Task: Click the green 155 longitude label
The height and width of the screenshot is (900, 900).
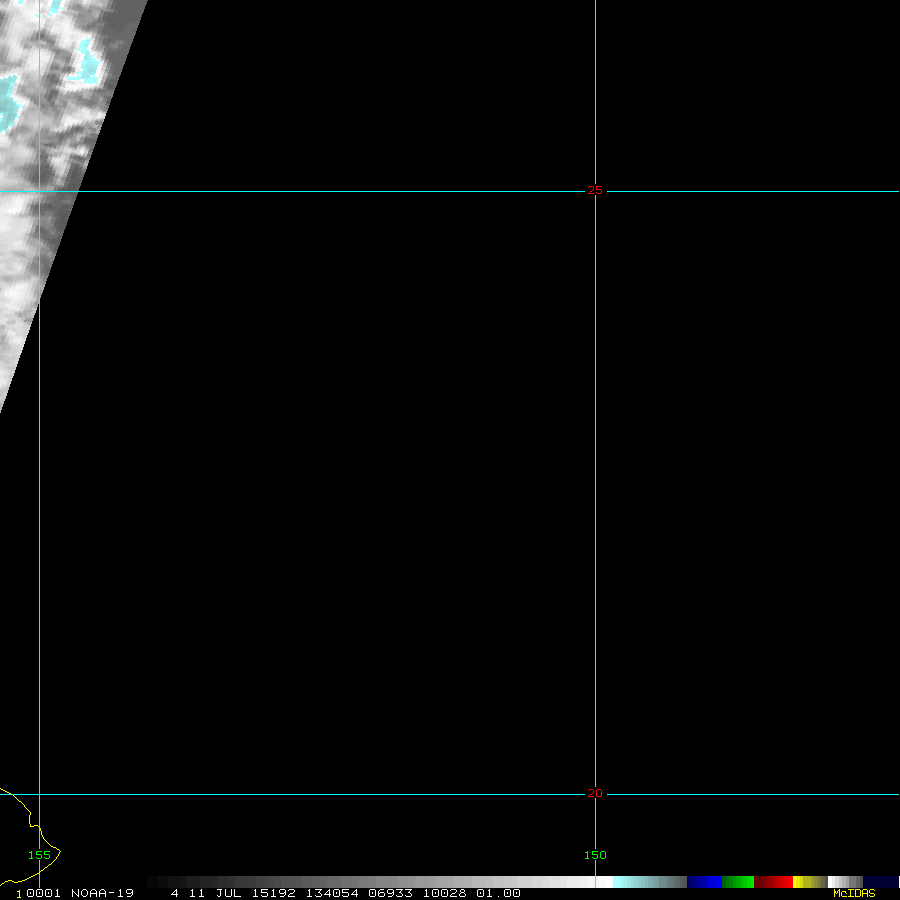Action: coord(39,855)
